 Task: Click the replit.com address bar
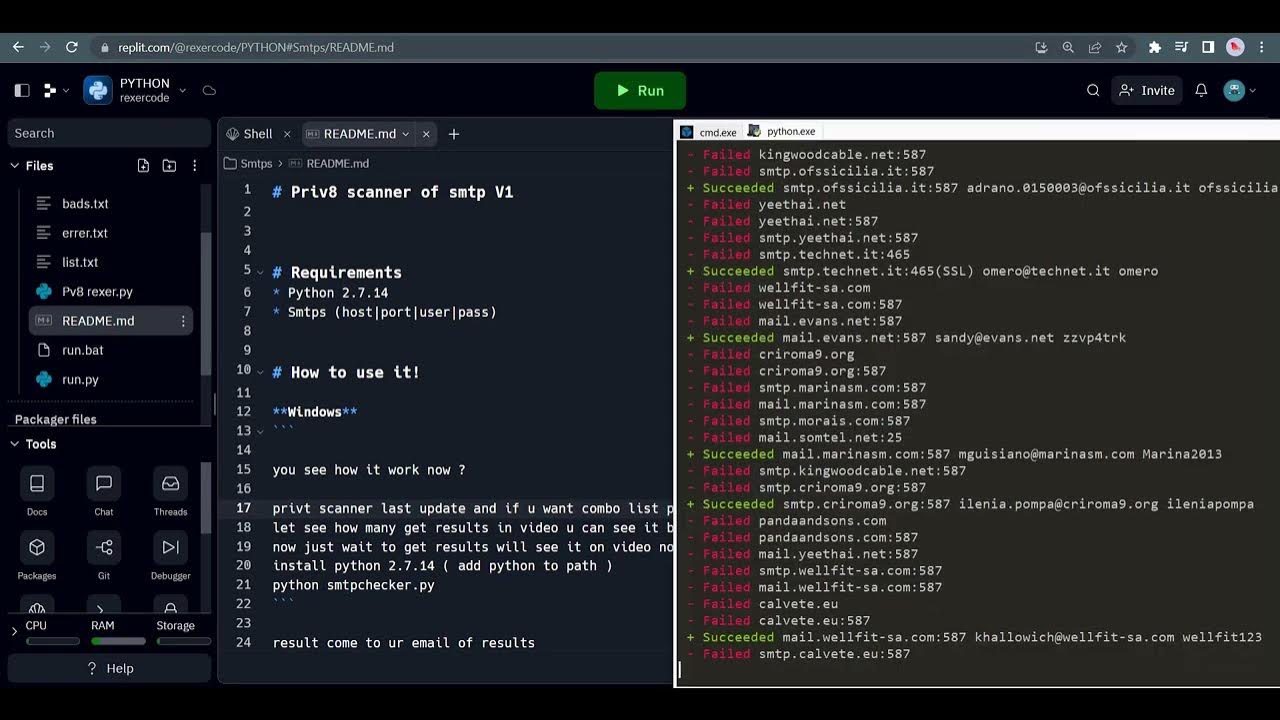560,47
